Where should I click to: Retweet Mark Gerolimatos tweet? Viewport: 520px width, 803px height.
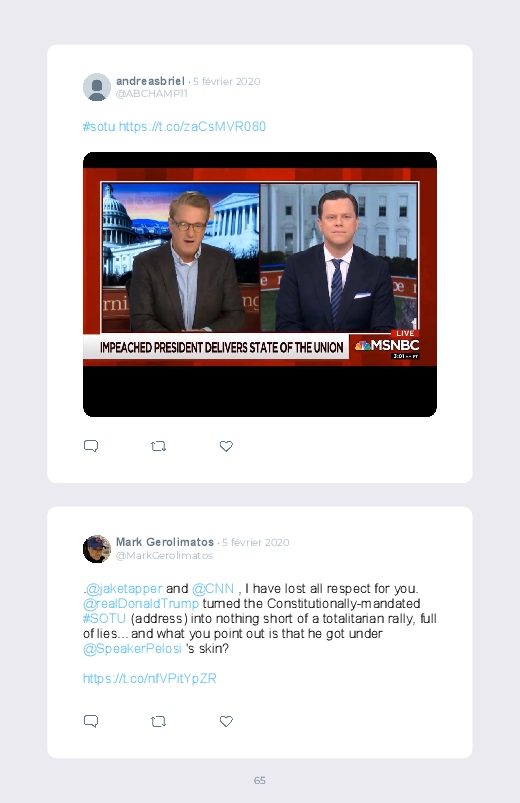tap(158, 721)
